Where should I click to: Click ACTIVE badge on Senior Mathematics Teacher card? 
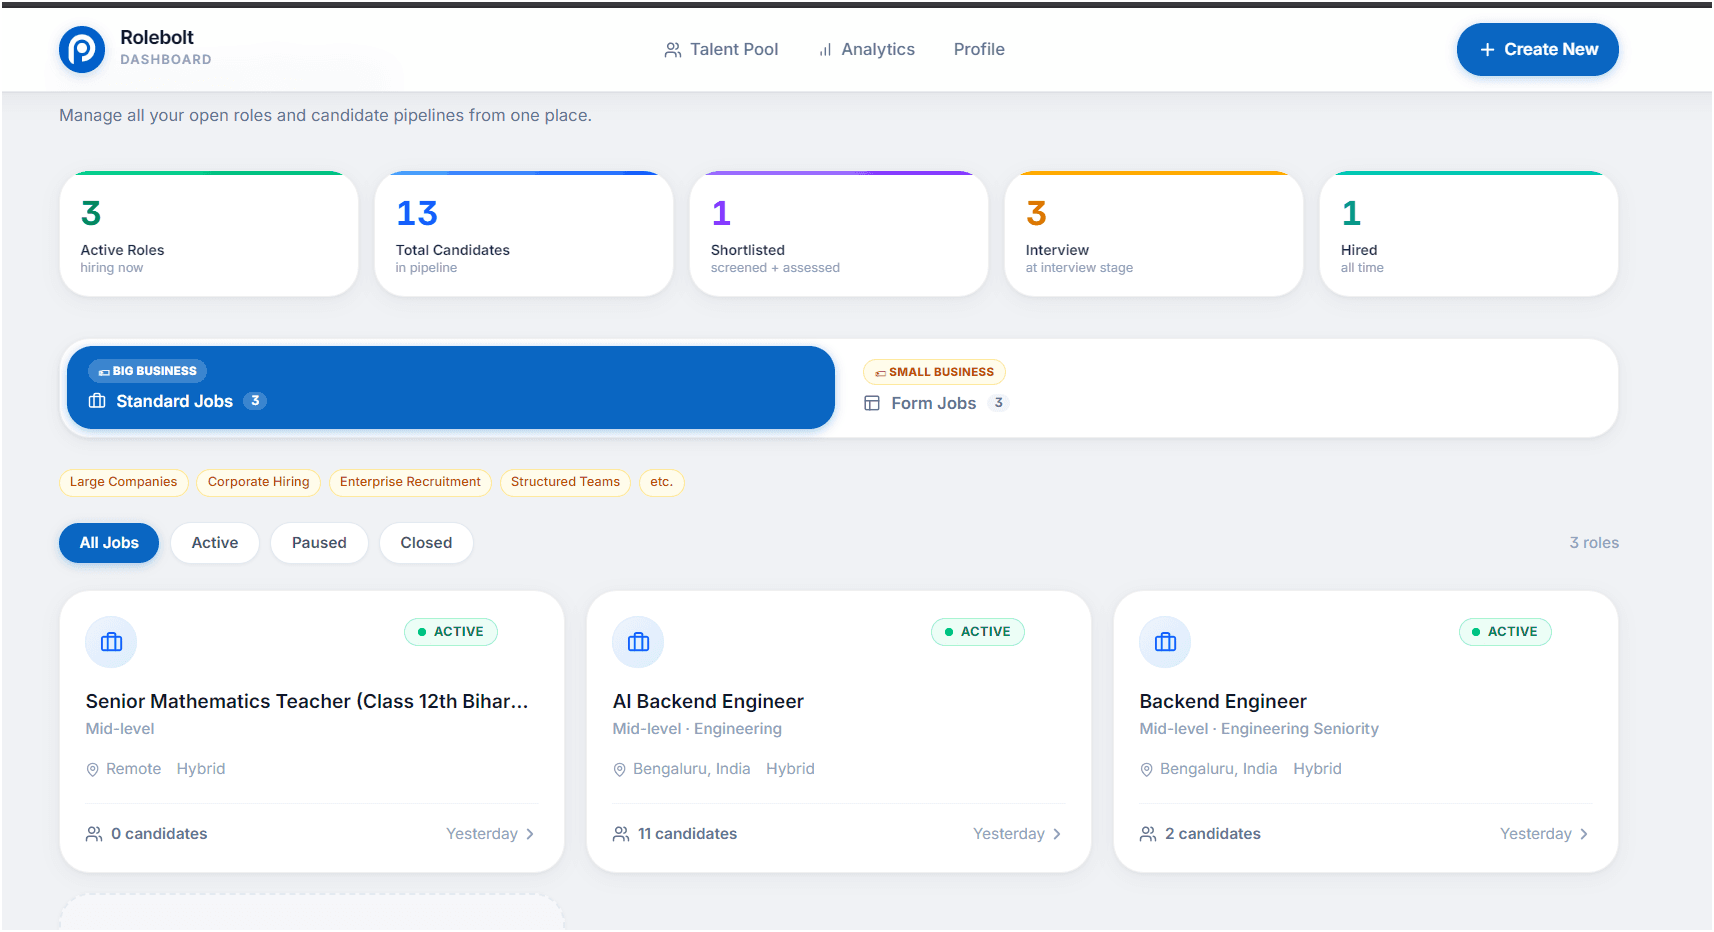click(x=451, y=632)
